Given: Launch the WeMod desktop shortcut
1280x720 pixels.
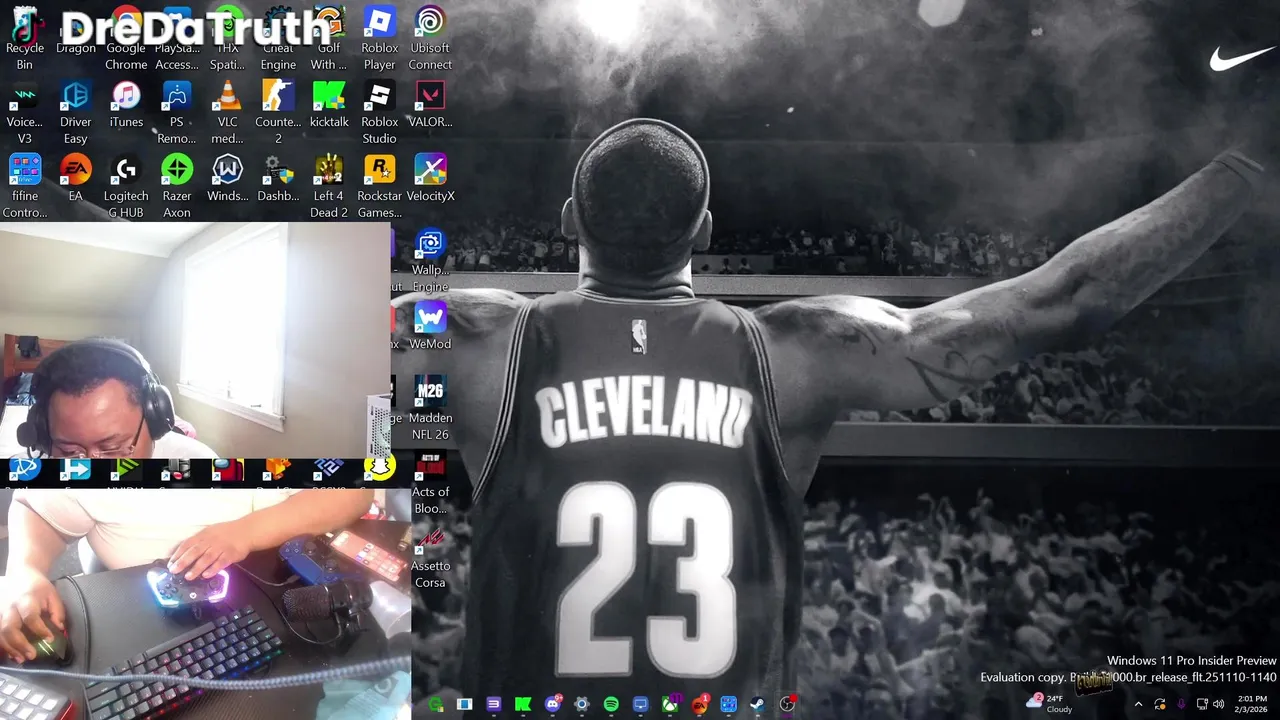Looking at the screenshot, I should pyautogui.click(x=430, y=328).
